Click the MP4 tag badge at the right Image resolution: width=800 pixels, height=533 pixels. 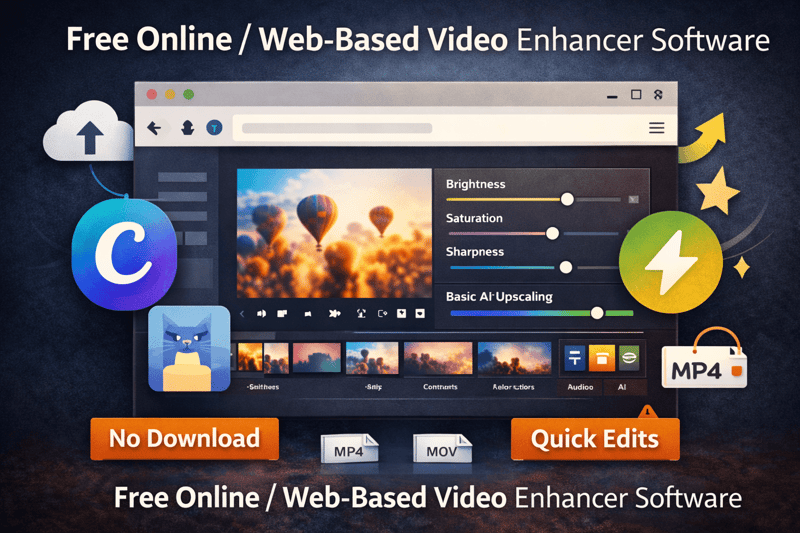[x=704, y=366]
